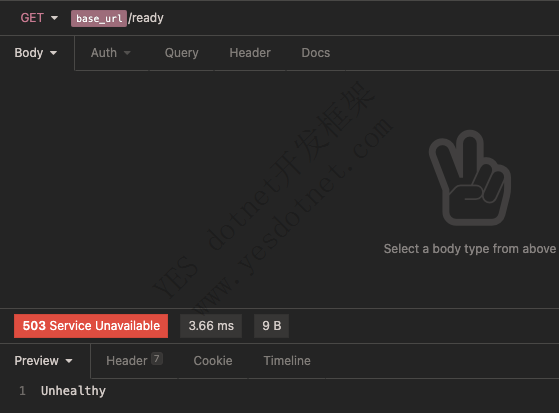The height and width of the screenshot is (413, 559).
Task: Click the 503 Service Unavailable status badge
Action: [91, 326]
